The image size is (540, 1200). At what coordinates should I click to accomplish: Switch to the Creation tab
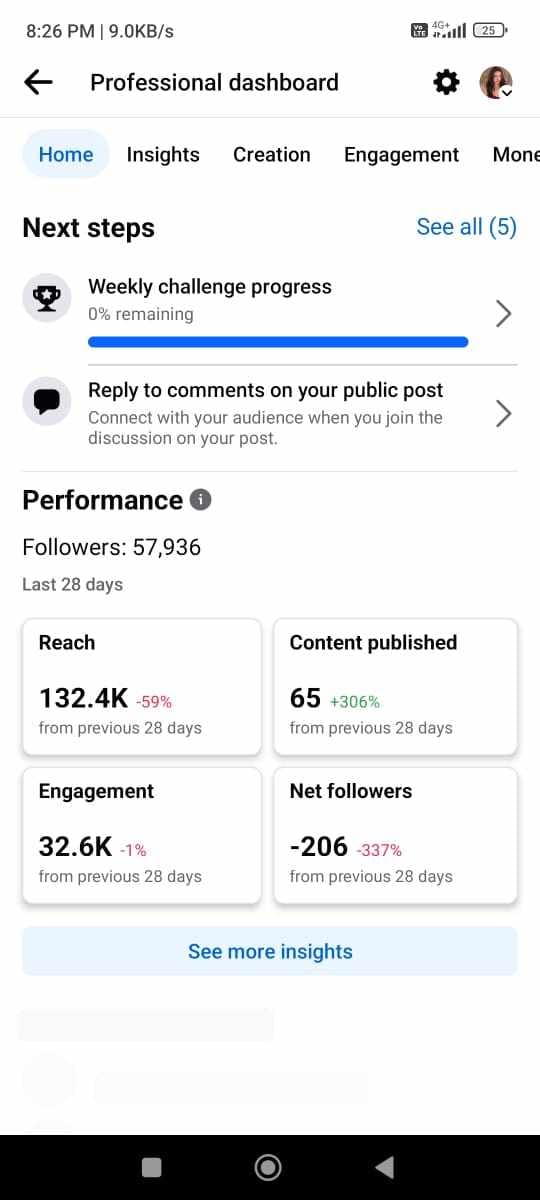tap(272, 154)
